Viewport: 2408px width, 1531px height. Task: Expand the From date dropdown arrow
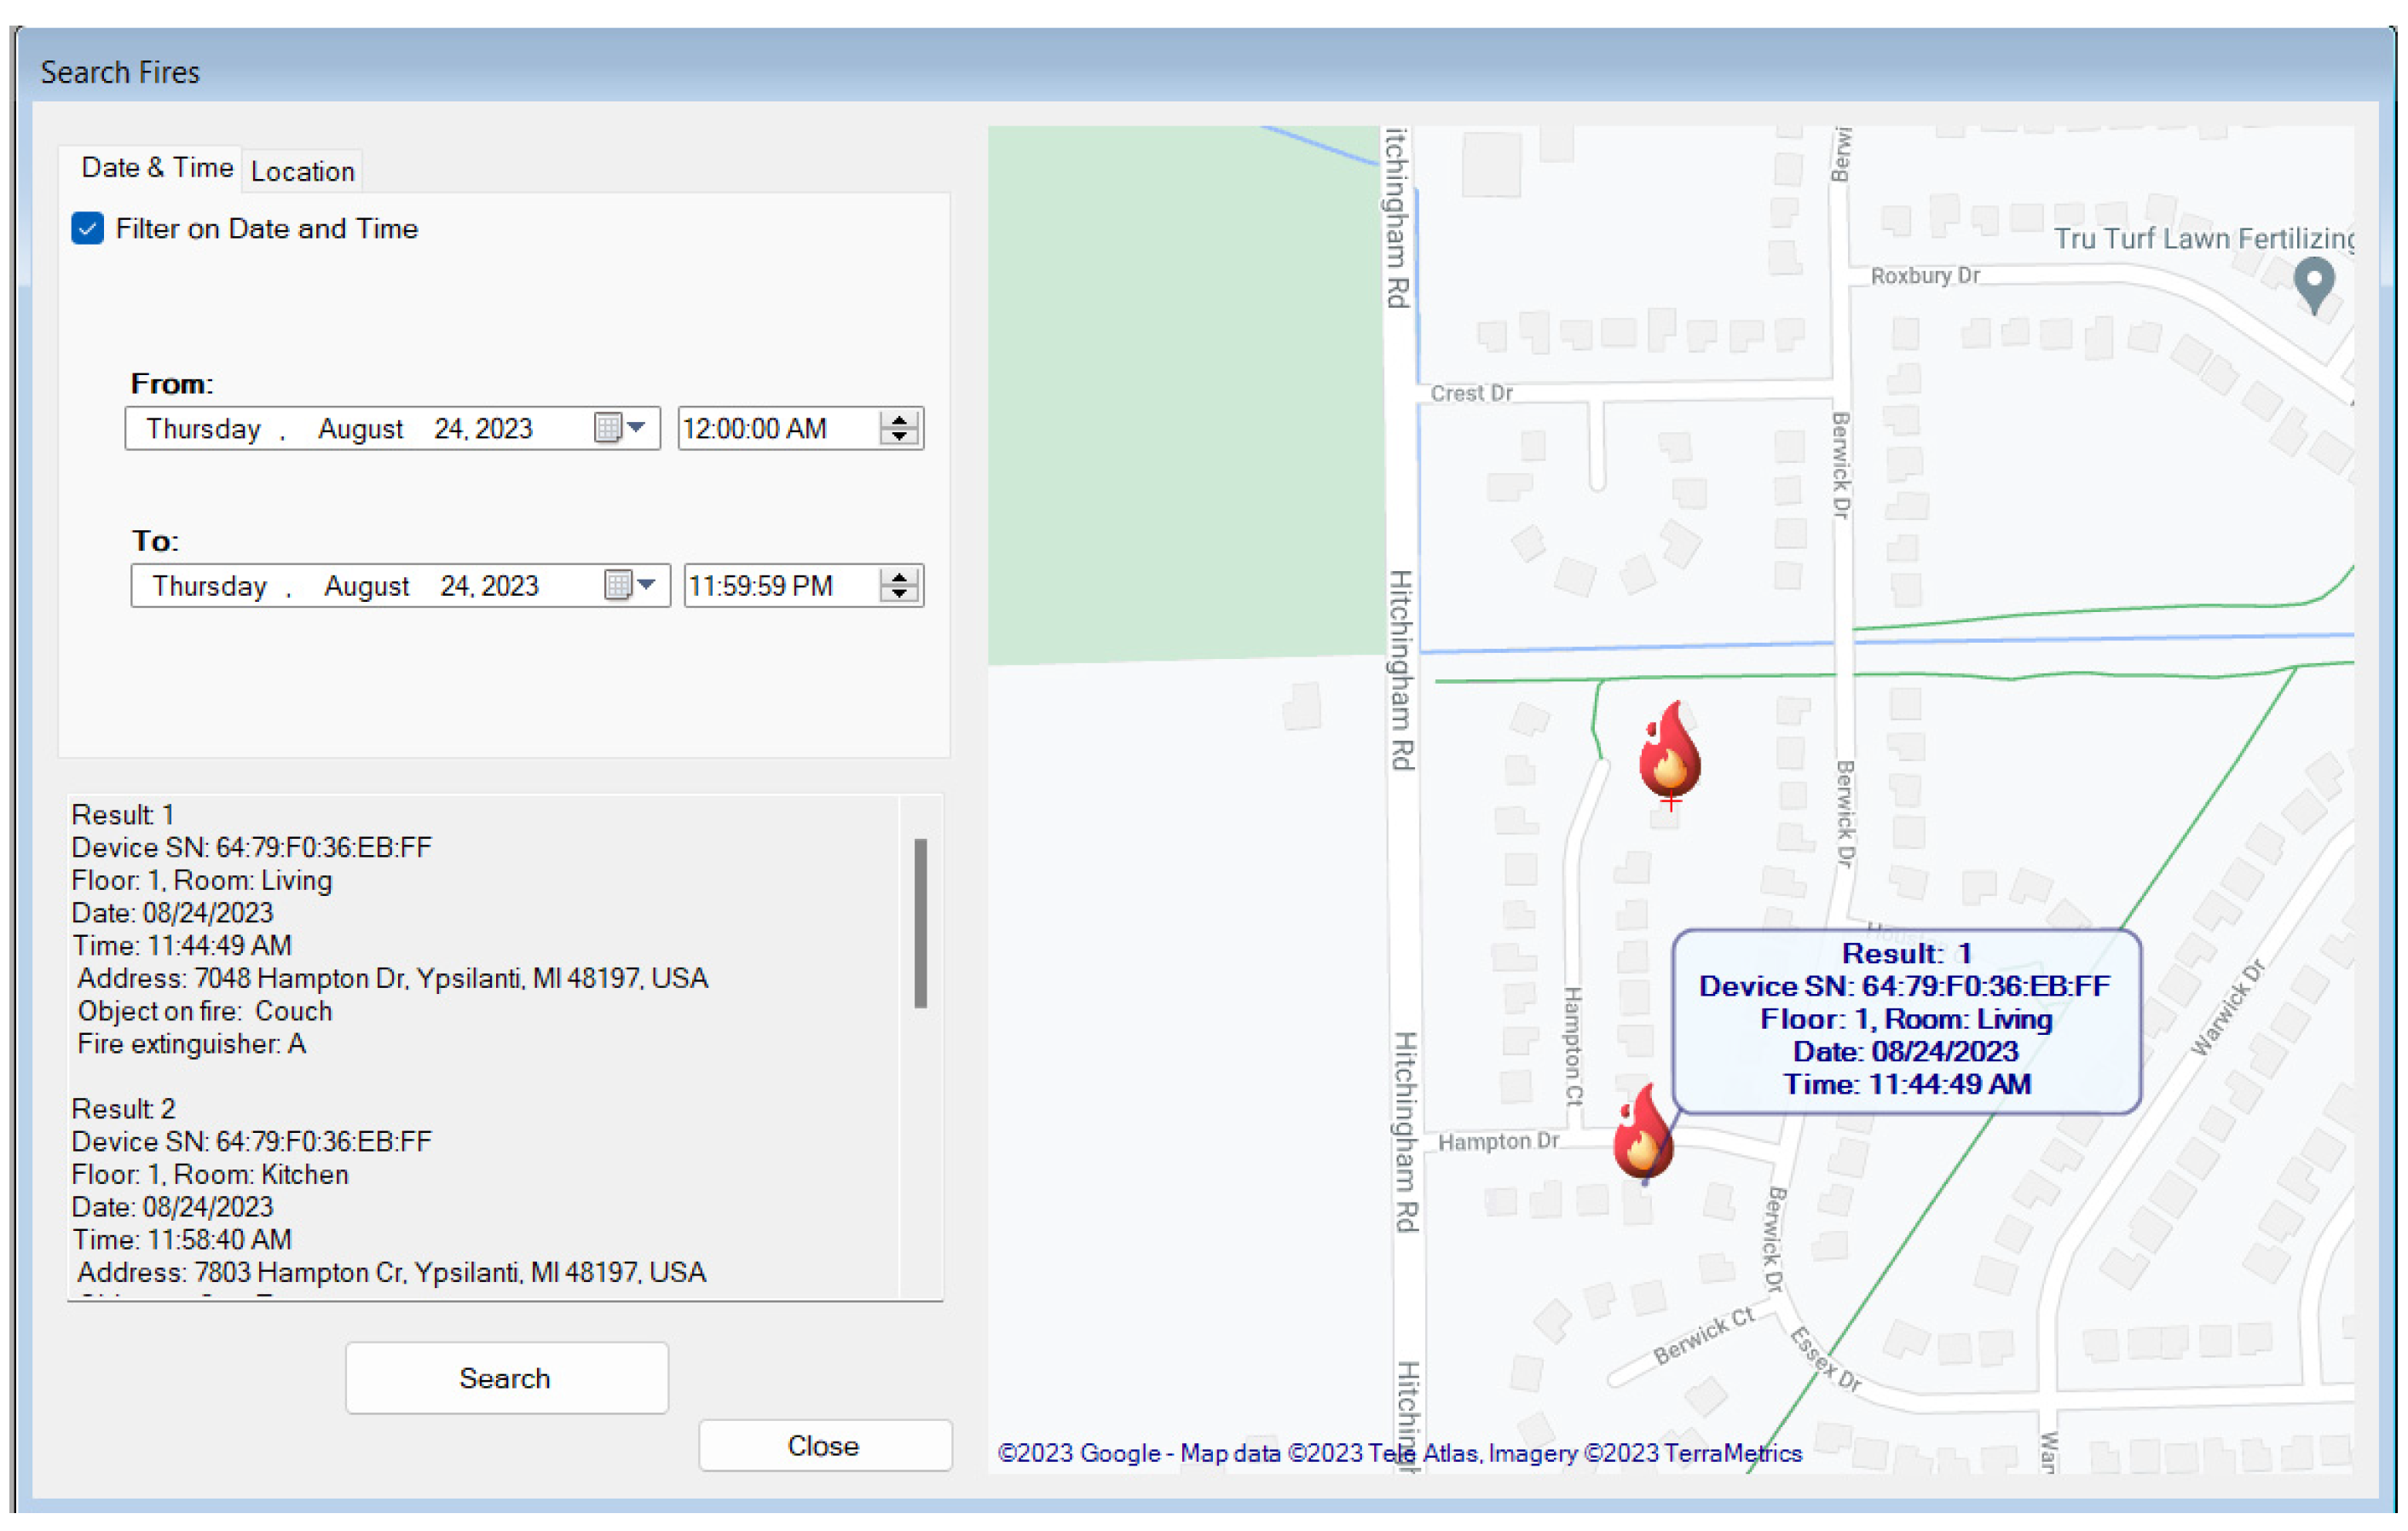(636, 427)
